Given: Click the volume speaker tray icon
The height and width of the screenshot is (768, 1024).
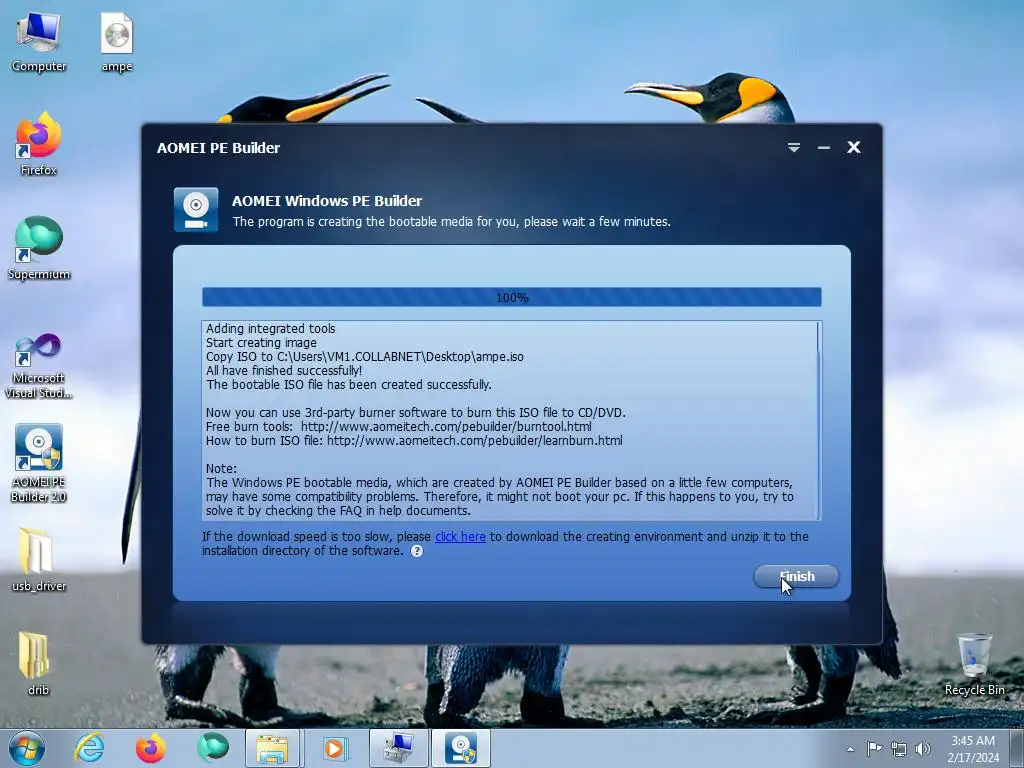Looking at the screenshot, I should coord(923,749).
